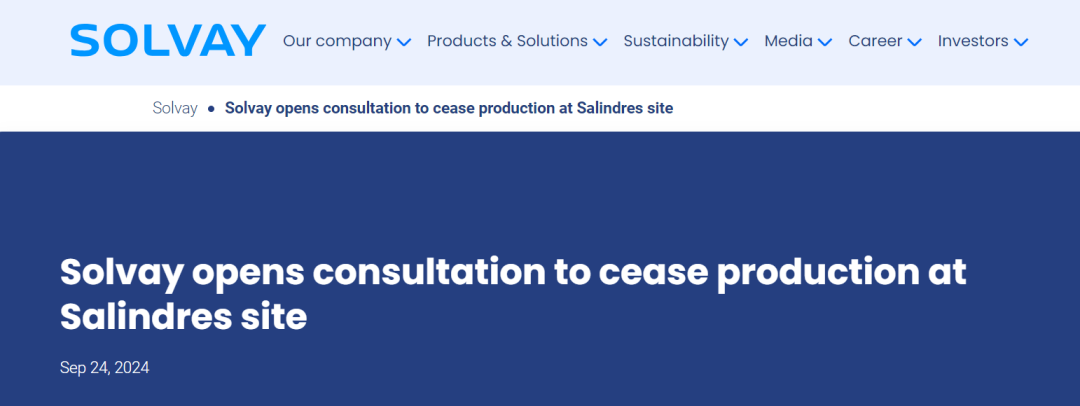The image size is (1080, 406).
Task: Expand the chevron beside Products & Solutions
Action: point(600,42)
